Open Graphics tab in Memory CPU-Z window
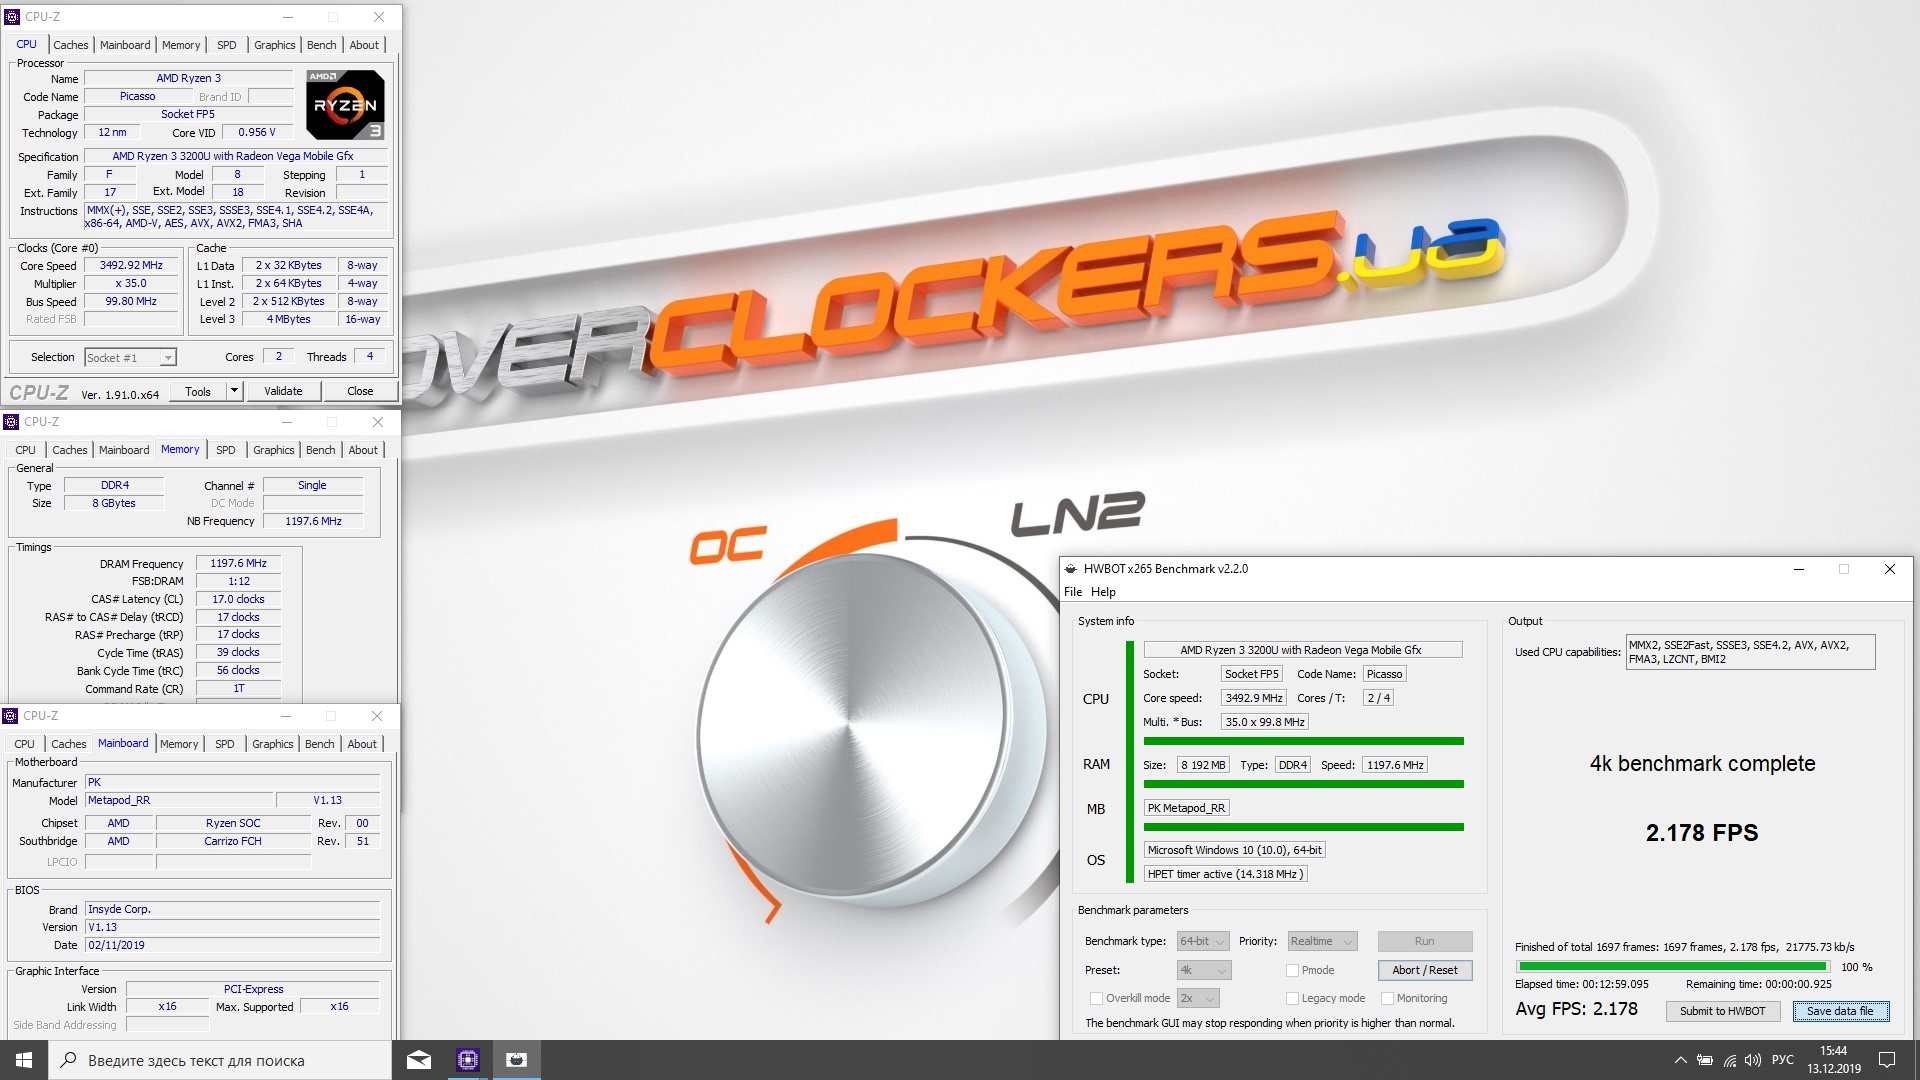Viewport: 1920px width, 1080px height. pyautogui.click(x=273, y=450)
